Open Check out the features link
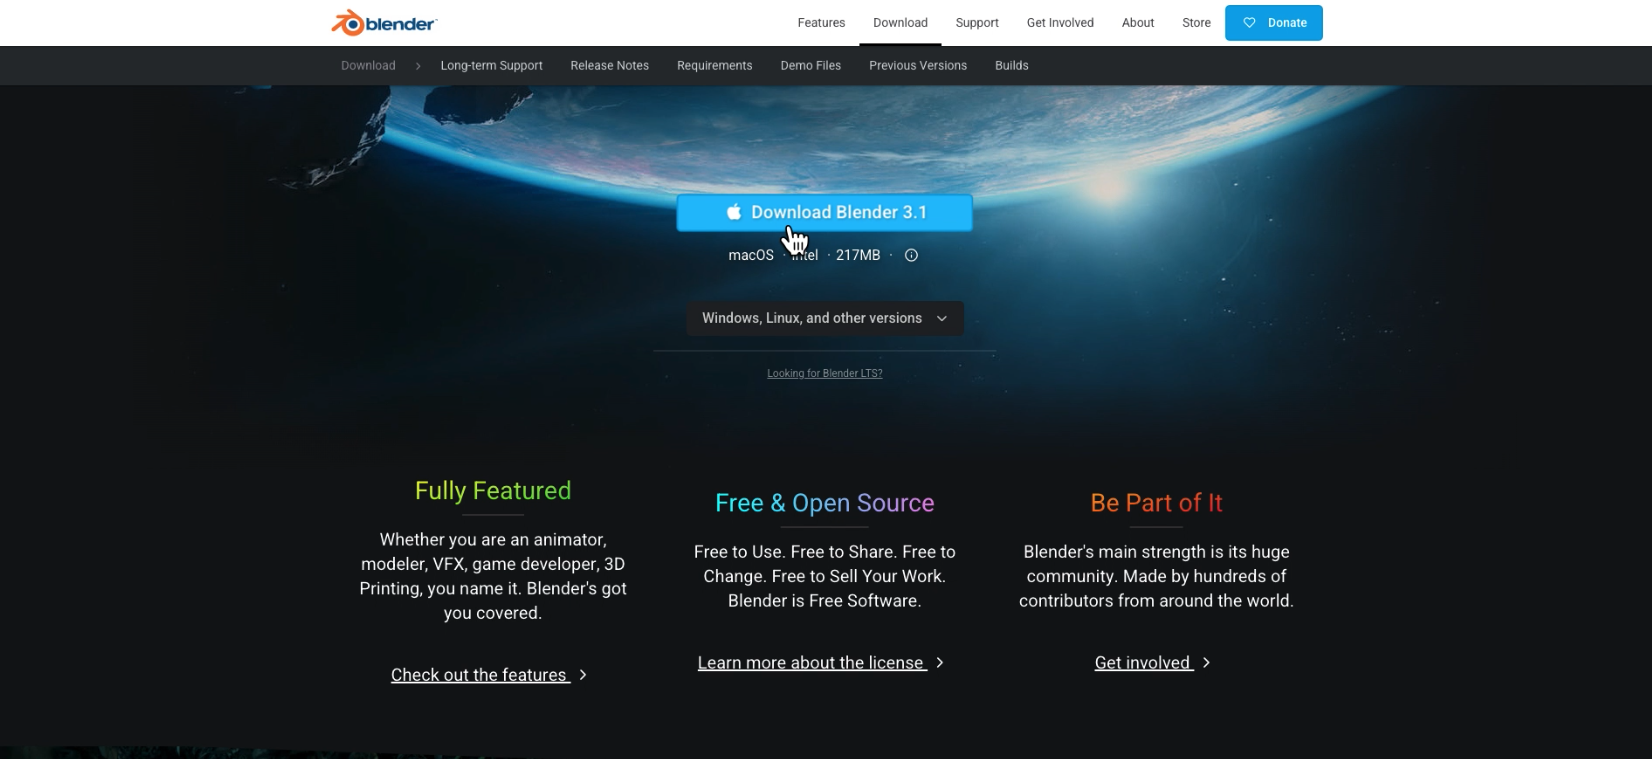 click(x=480, y=675)
